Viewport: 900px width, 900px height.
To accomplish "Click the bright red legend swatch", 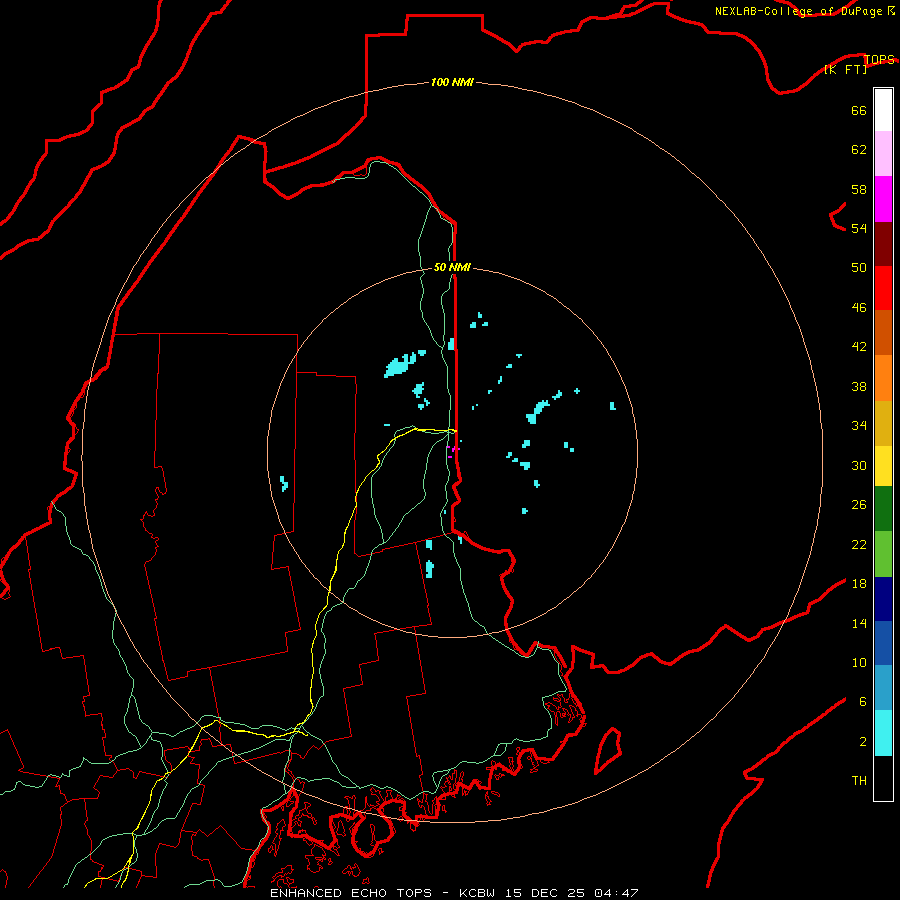I will point(883,288).
